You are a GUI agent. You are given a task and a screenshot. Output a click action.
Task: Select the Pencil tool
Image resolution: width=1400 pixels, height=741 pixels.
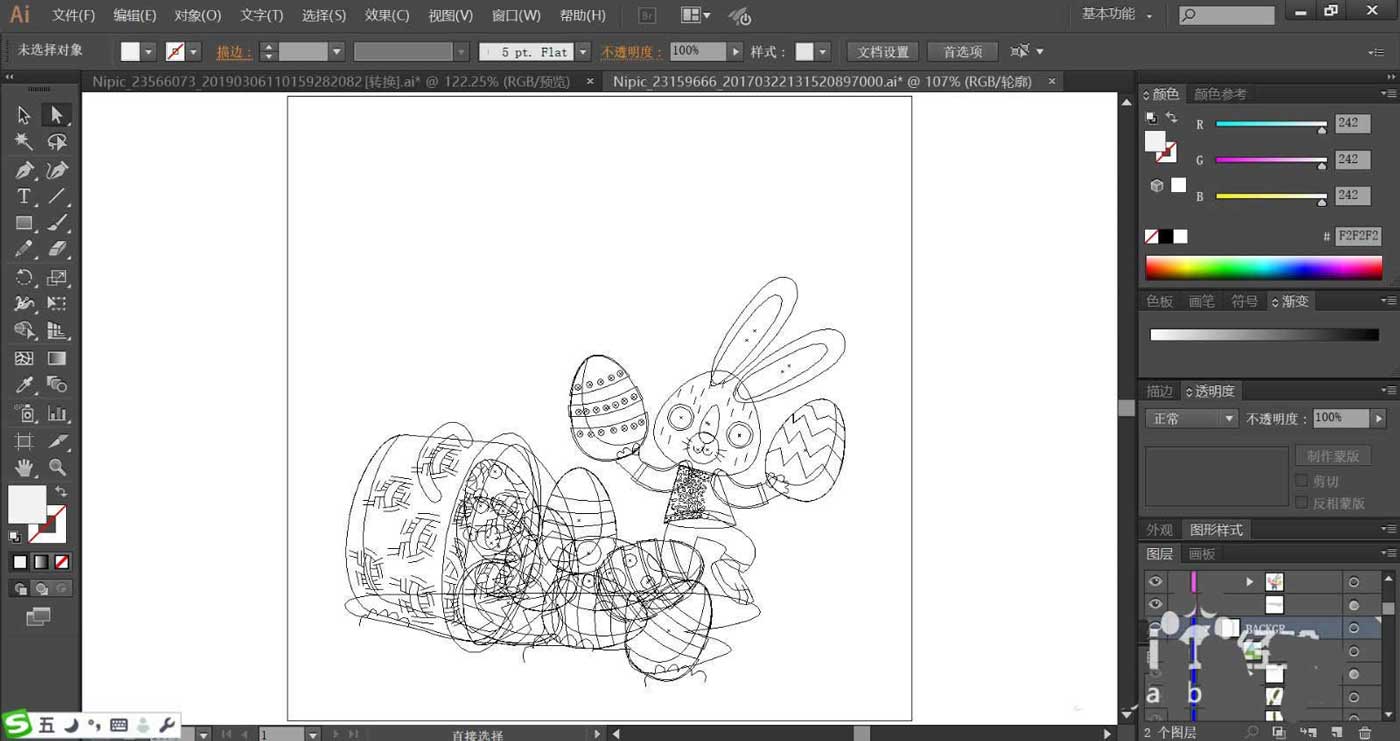pyautogui.click(x=24, y=249)
